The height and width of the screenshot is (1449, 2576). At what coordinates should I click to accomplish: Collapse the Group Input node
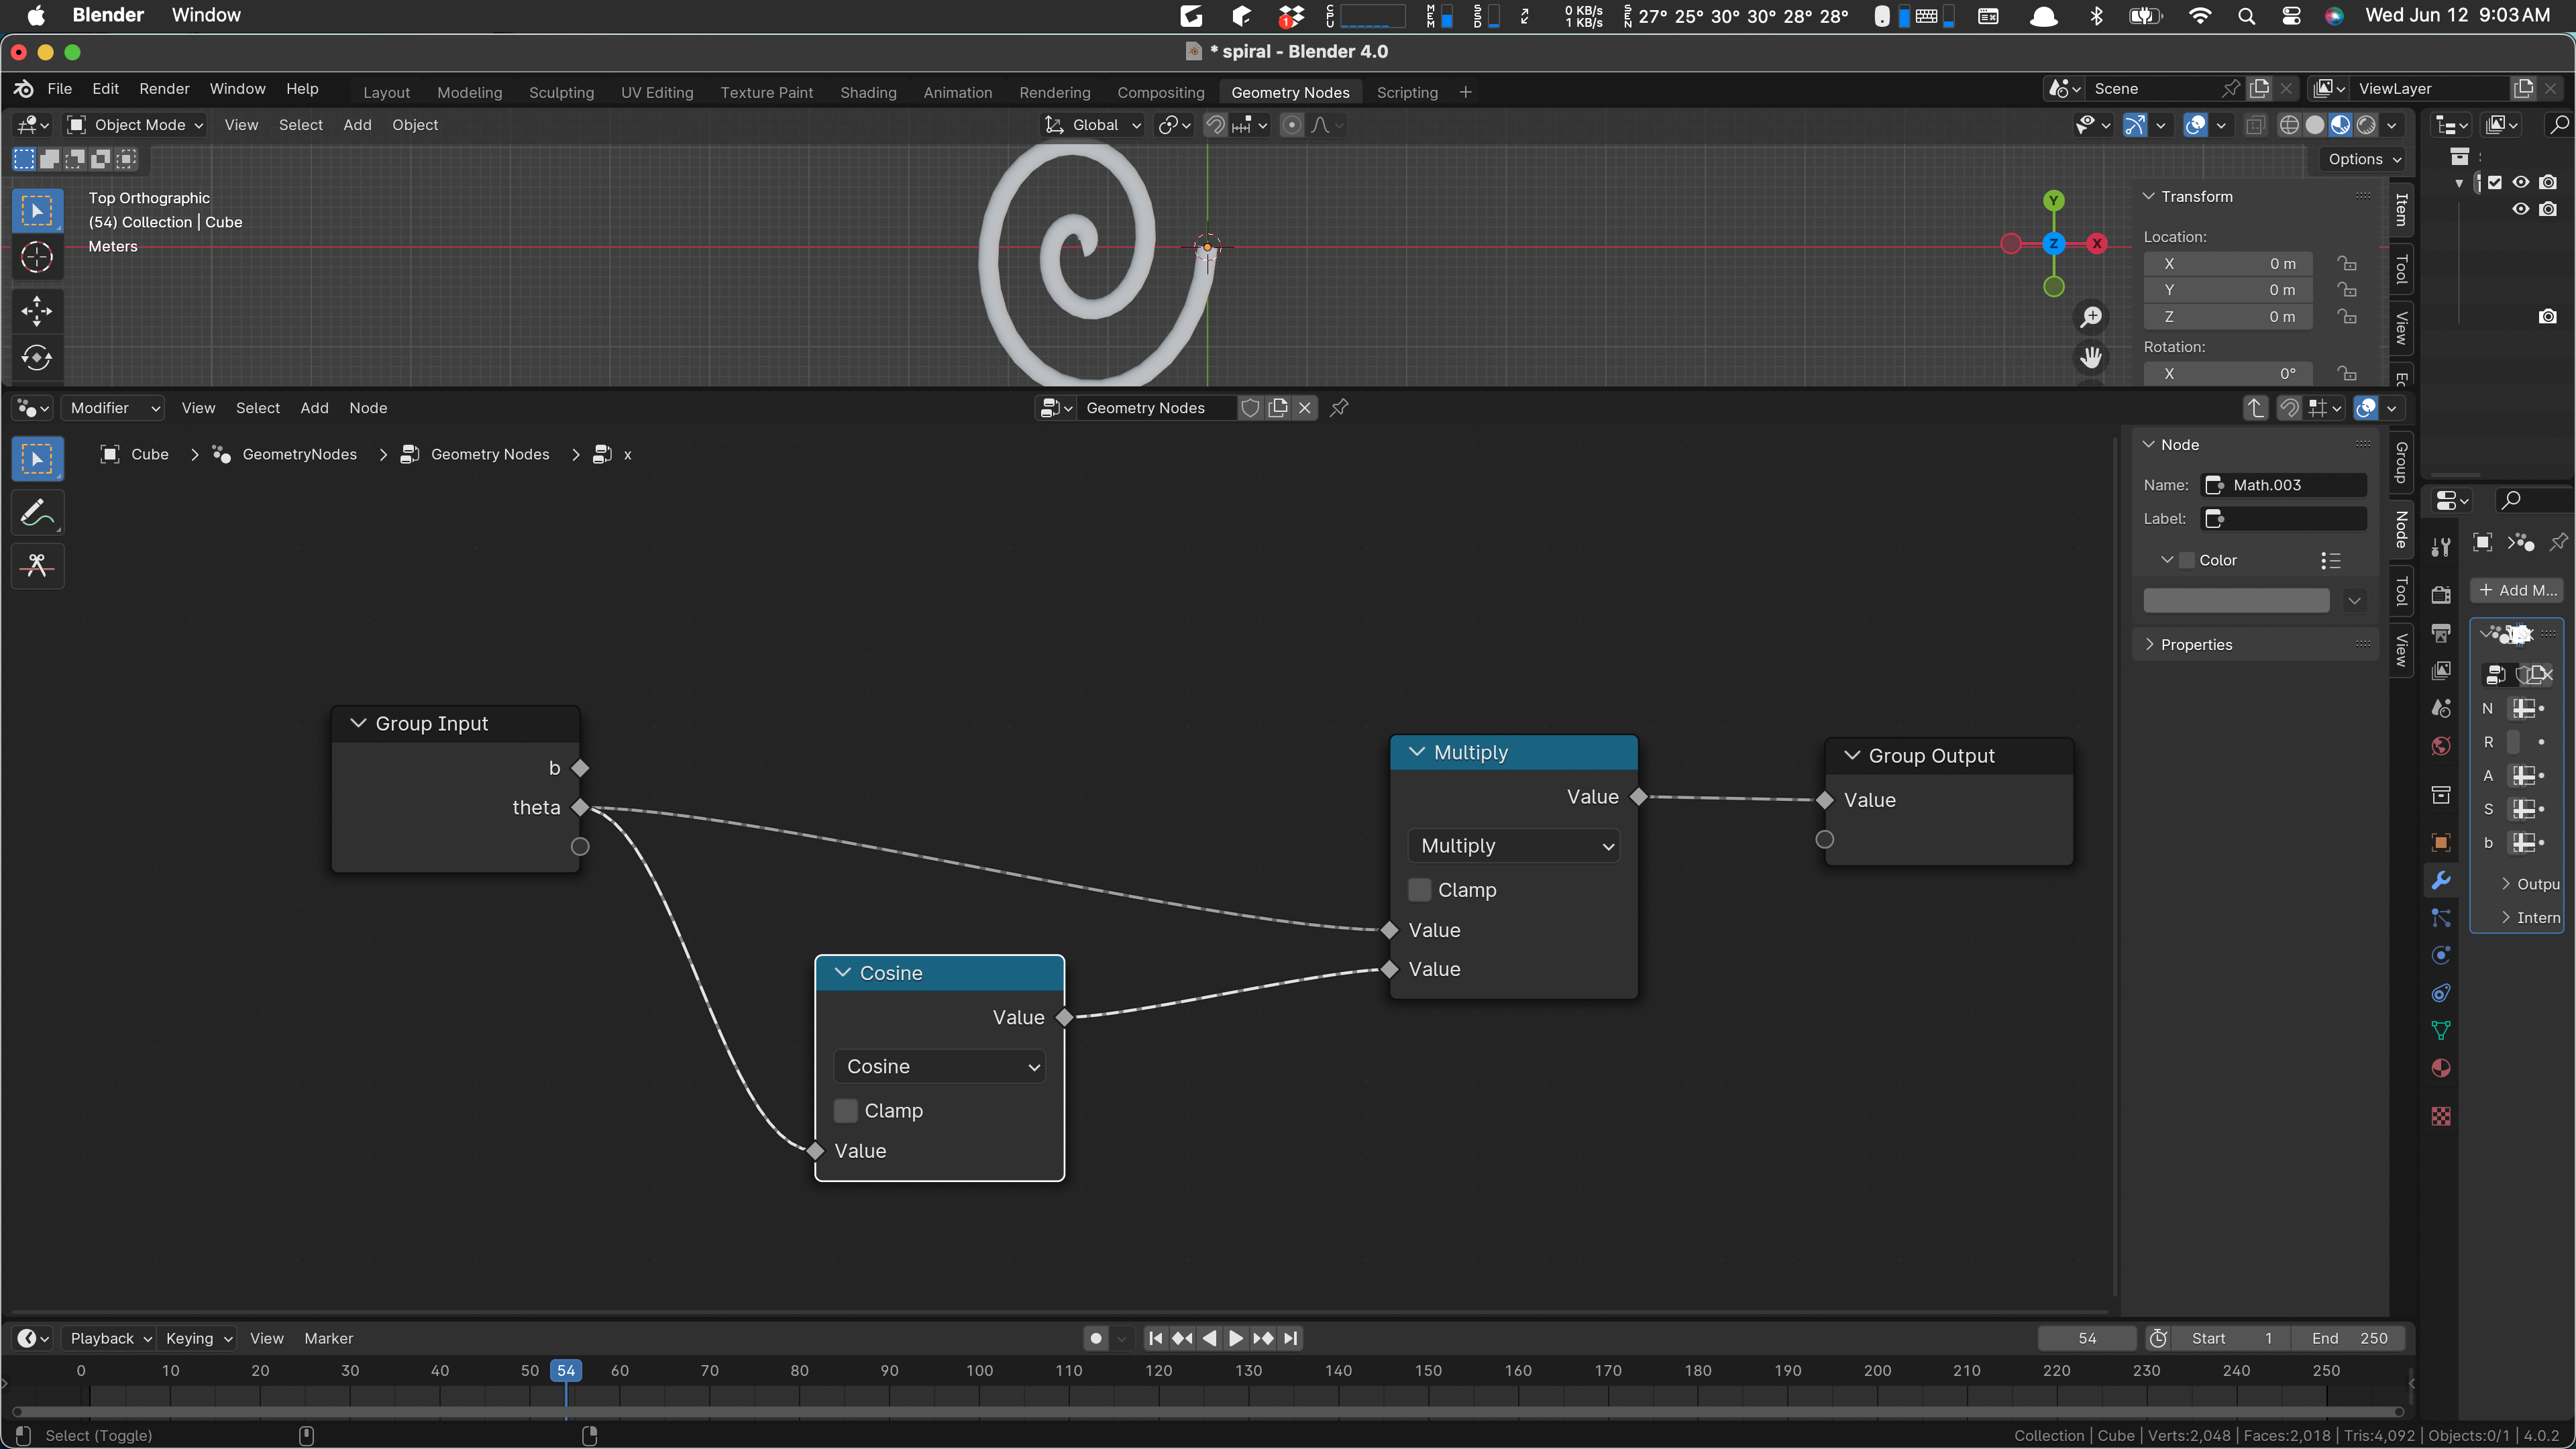pyautogui.click(x=358, y=723)
